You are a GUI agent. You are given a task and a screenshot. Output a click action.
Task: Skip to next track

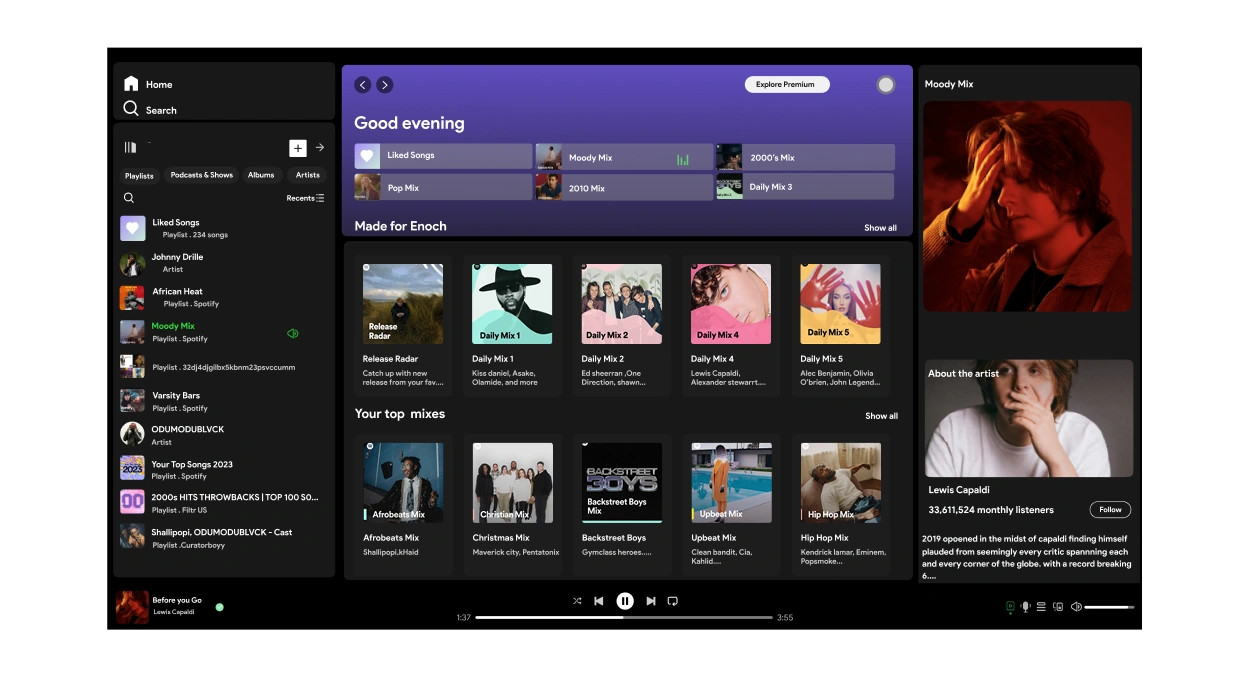pos(651,601)
